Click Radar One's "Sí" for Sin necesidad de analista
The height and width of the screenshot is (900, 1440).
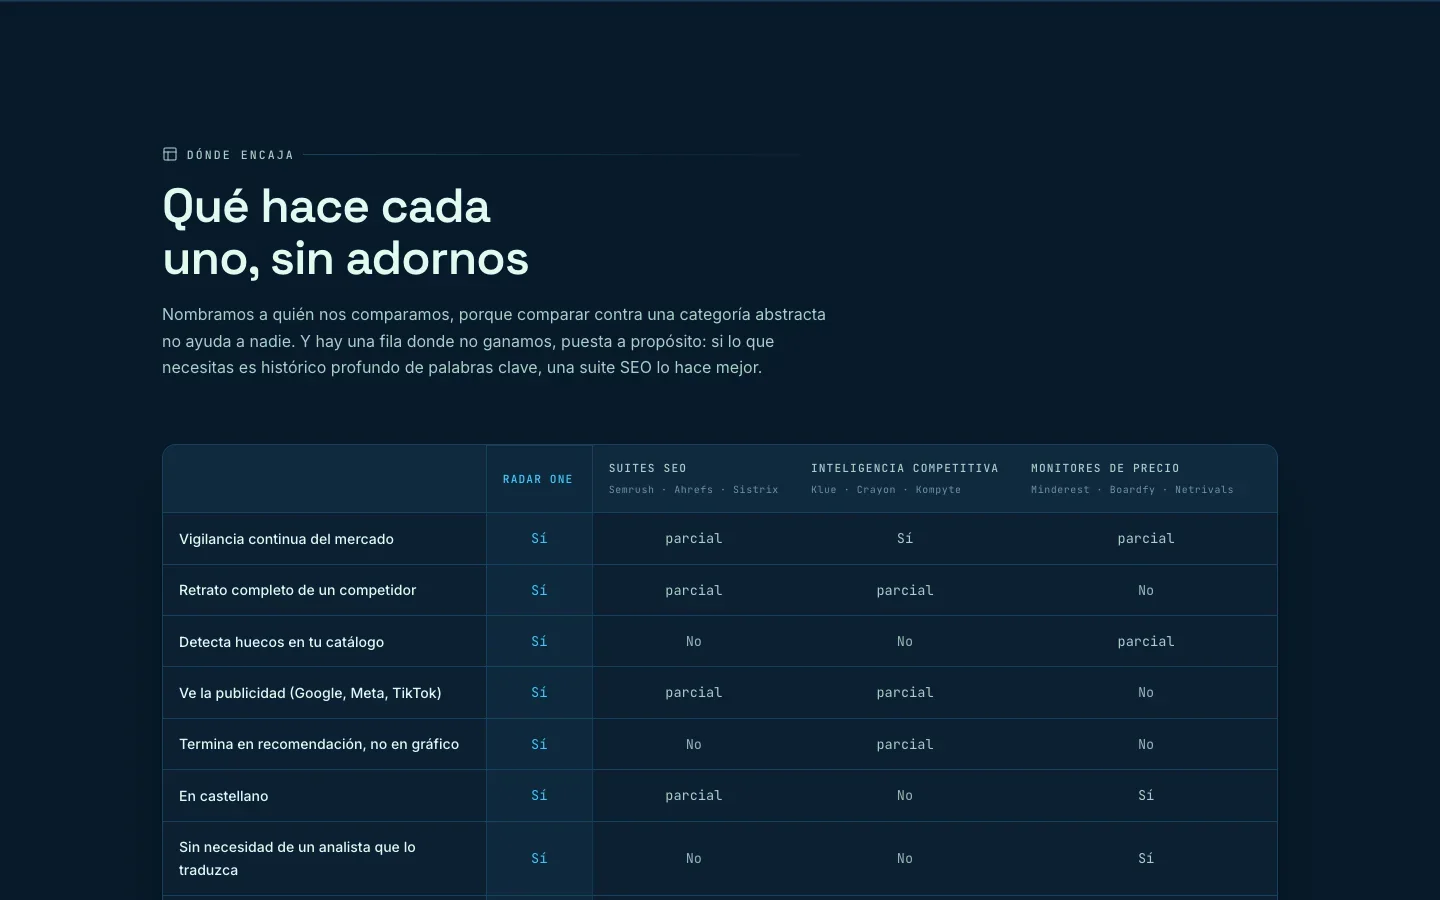[x=539, y=859]
